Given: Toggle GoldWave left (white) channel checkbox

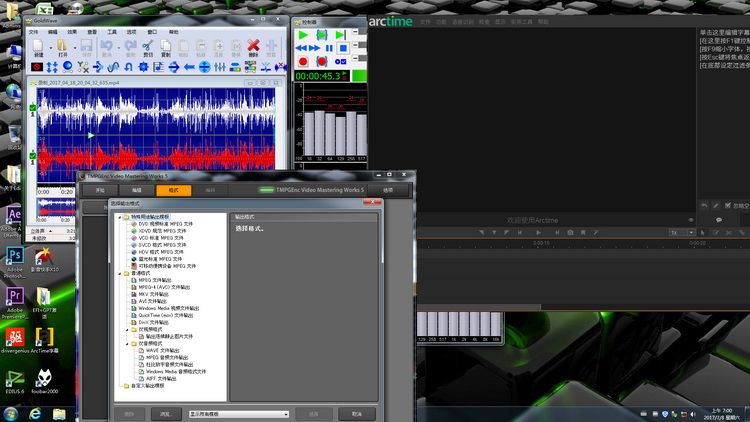Looking at the screenshot, I should [33, 108].
